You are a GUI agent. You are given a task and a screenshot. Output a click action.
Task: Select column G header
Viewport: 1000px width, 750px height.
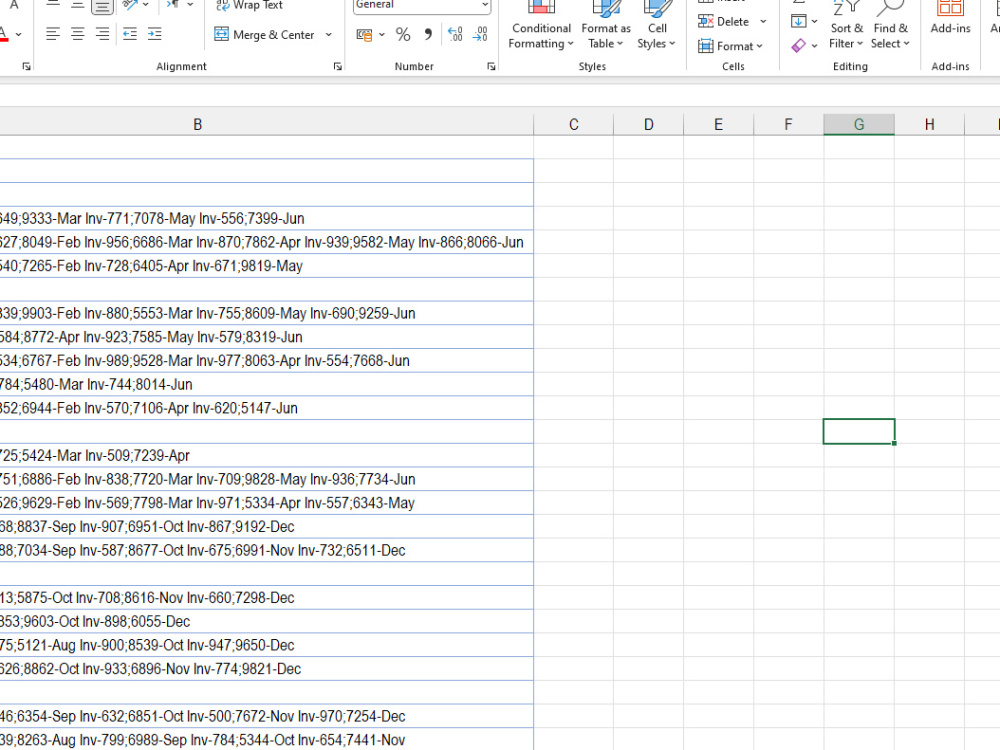click(859, 125)
